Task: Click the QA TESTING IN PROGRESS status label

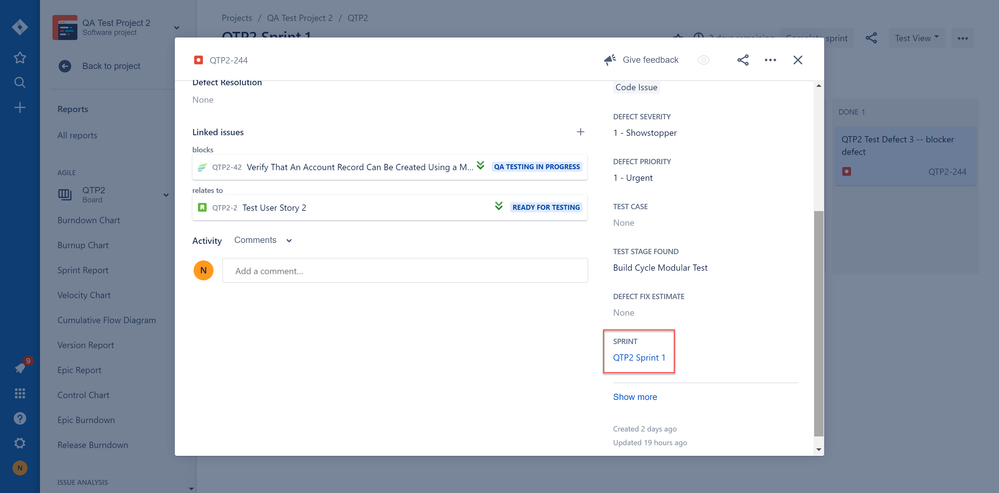Action: click(x=537, y=167)
